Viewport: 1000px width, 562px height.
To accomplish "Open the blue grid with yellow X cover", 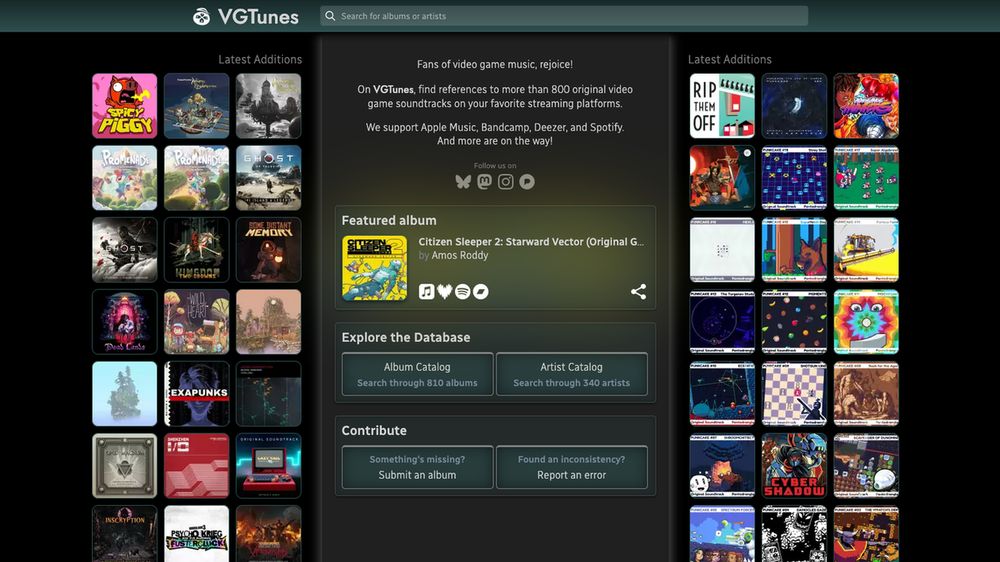I will (794, 178).
